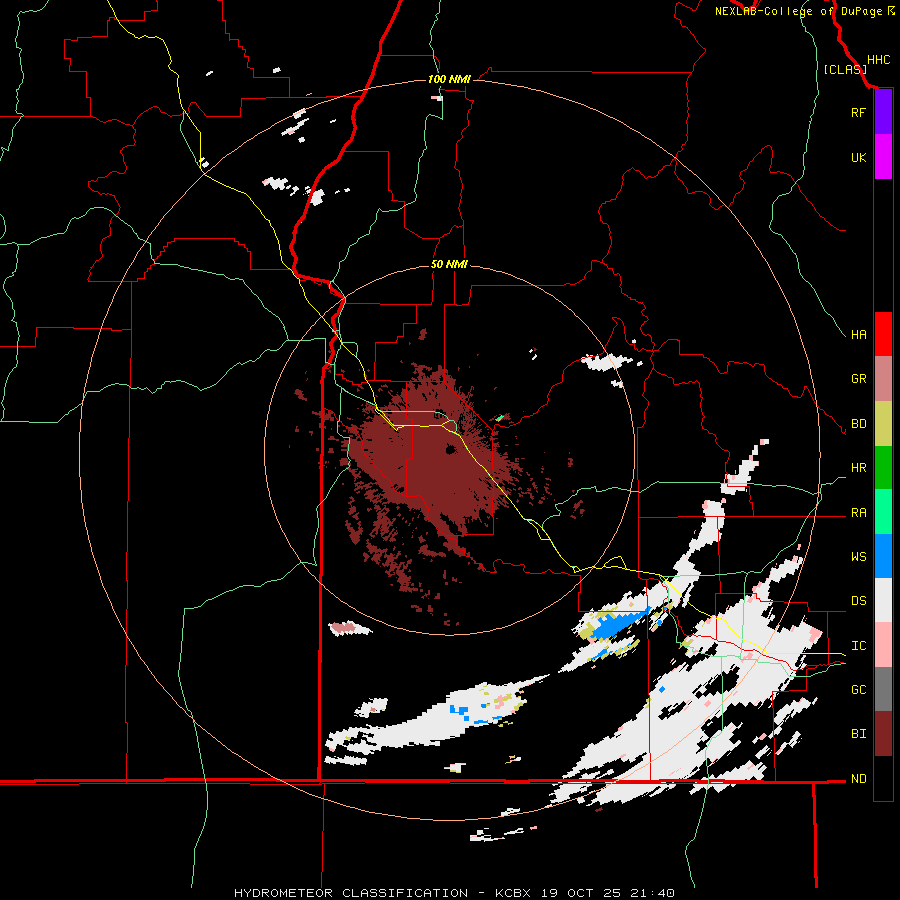900x900 pixels.
Task: Click the ND legend label
Action: pos(858,779)
